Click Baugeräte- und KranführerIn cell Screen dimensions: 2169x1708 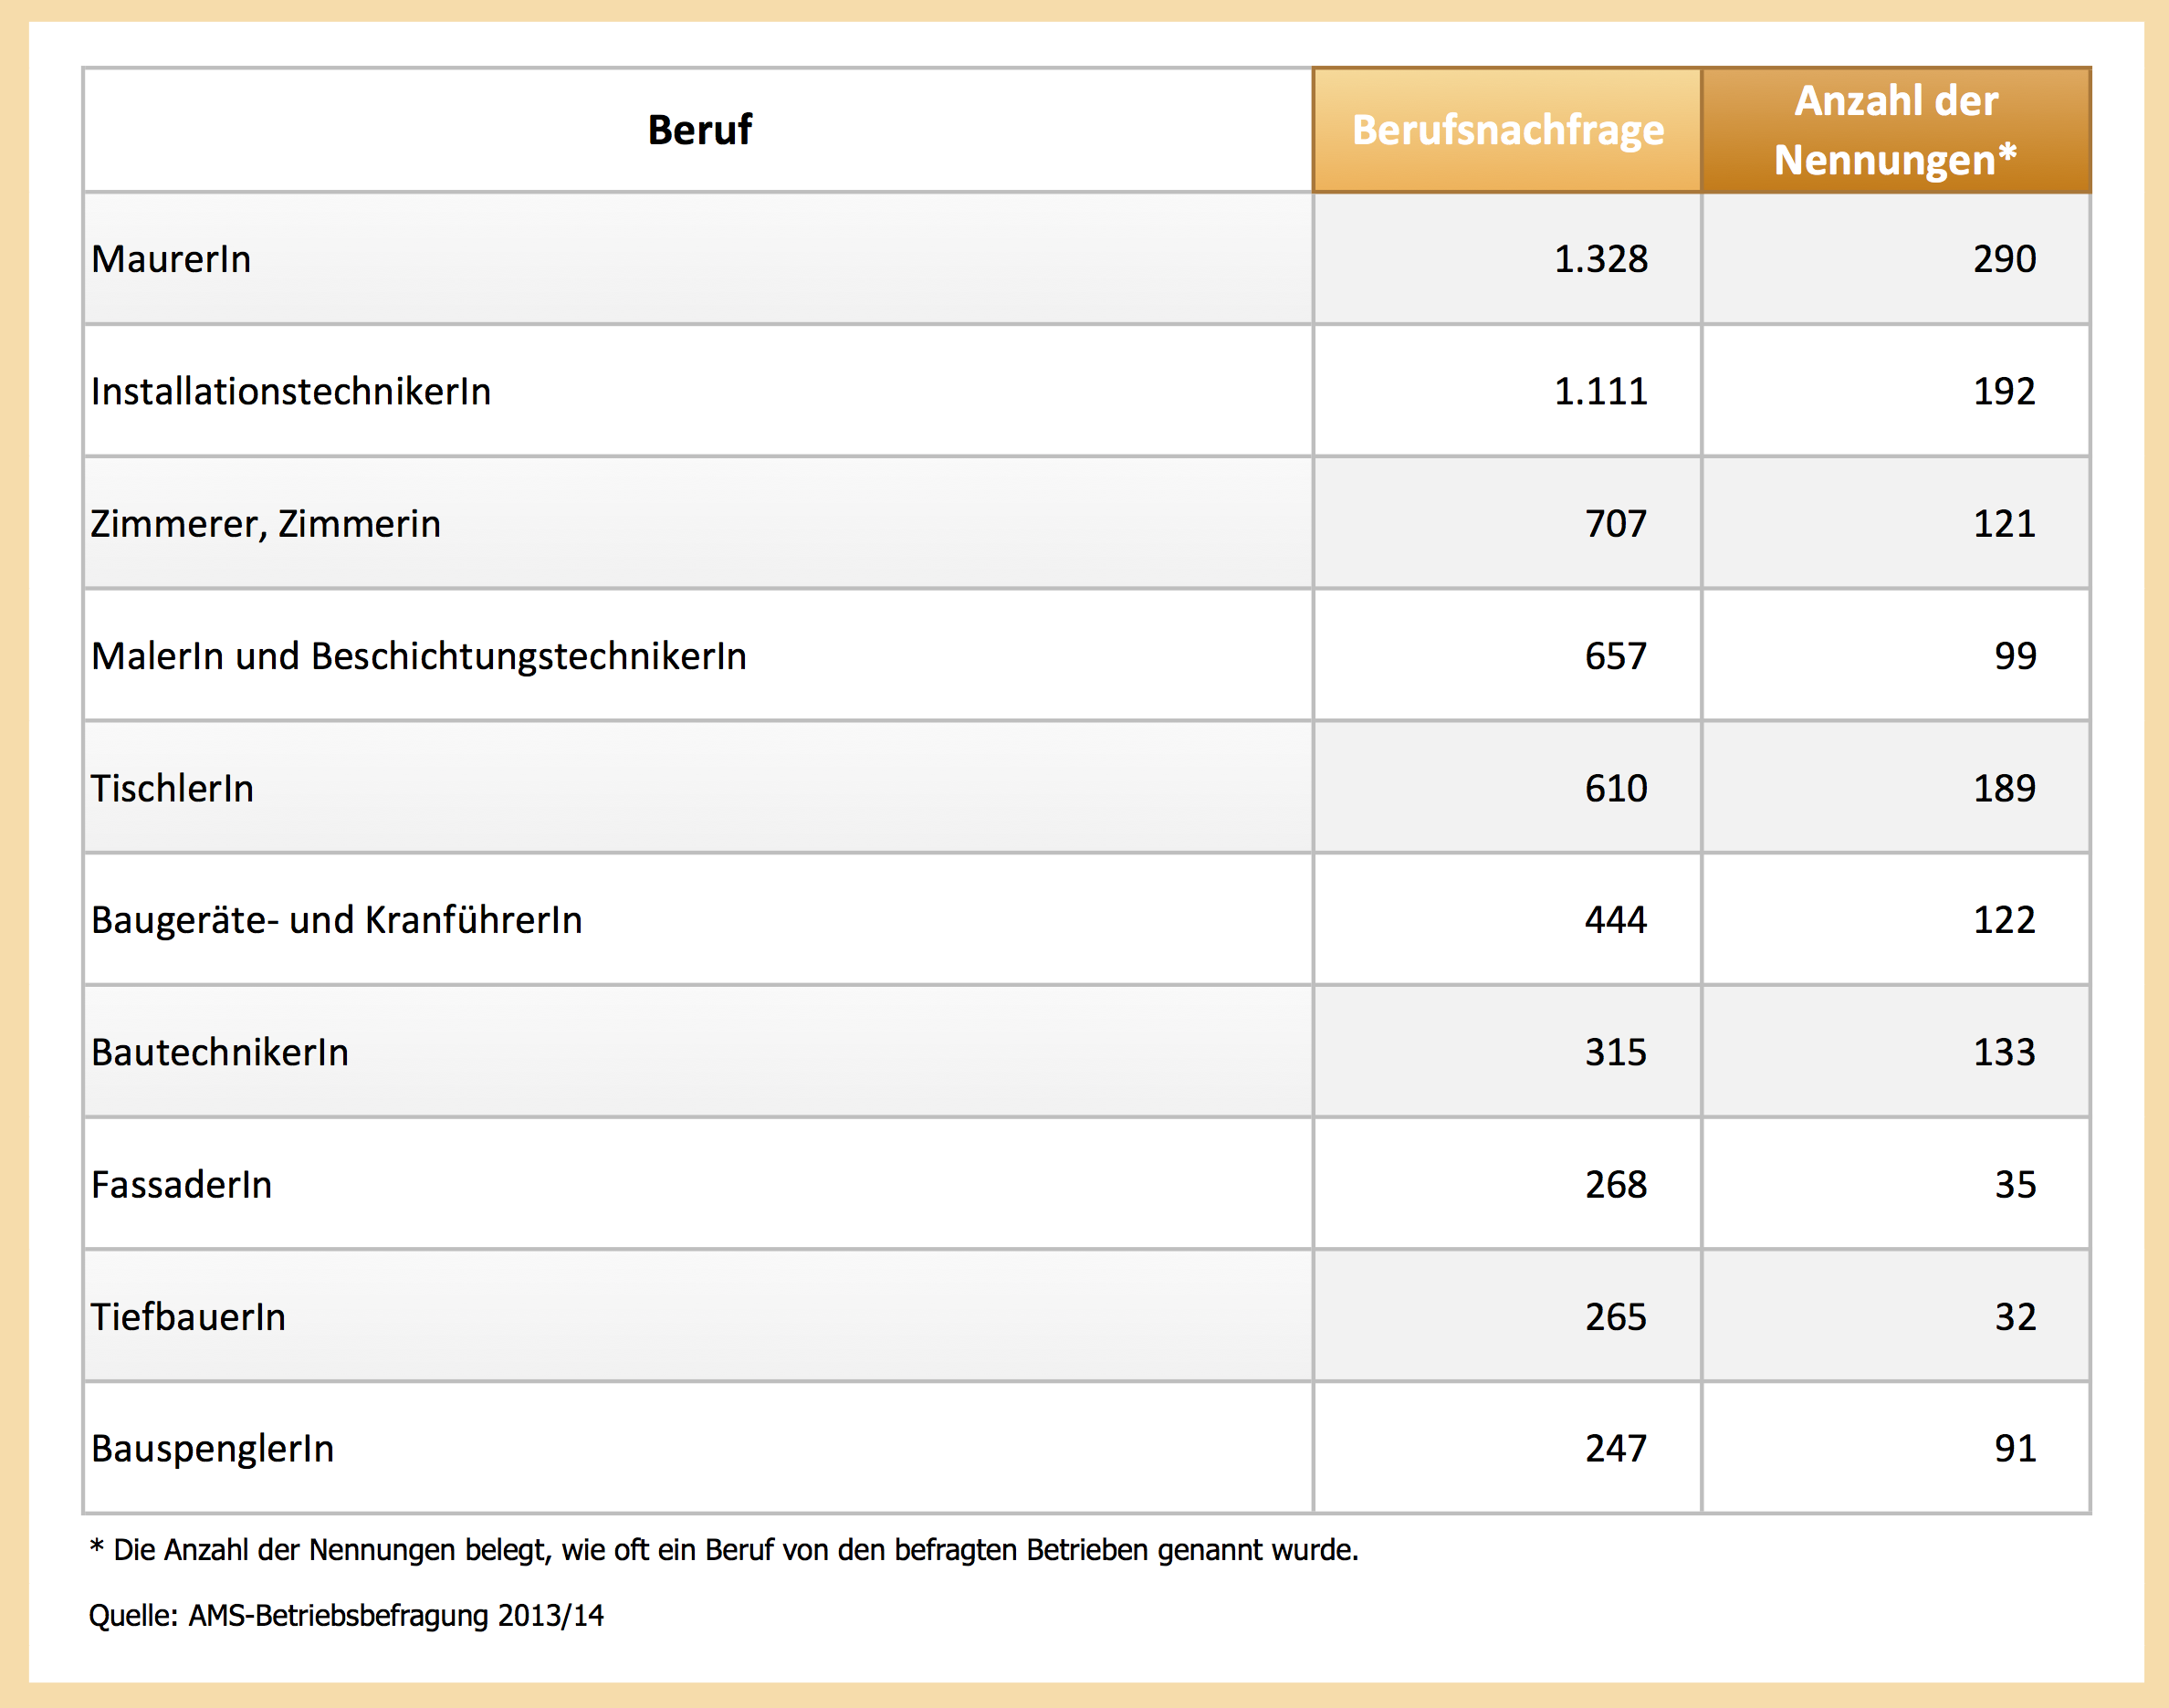[336, 920]
